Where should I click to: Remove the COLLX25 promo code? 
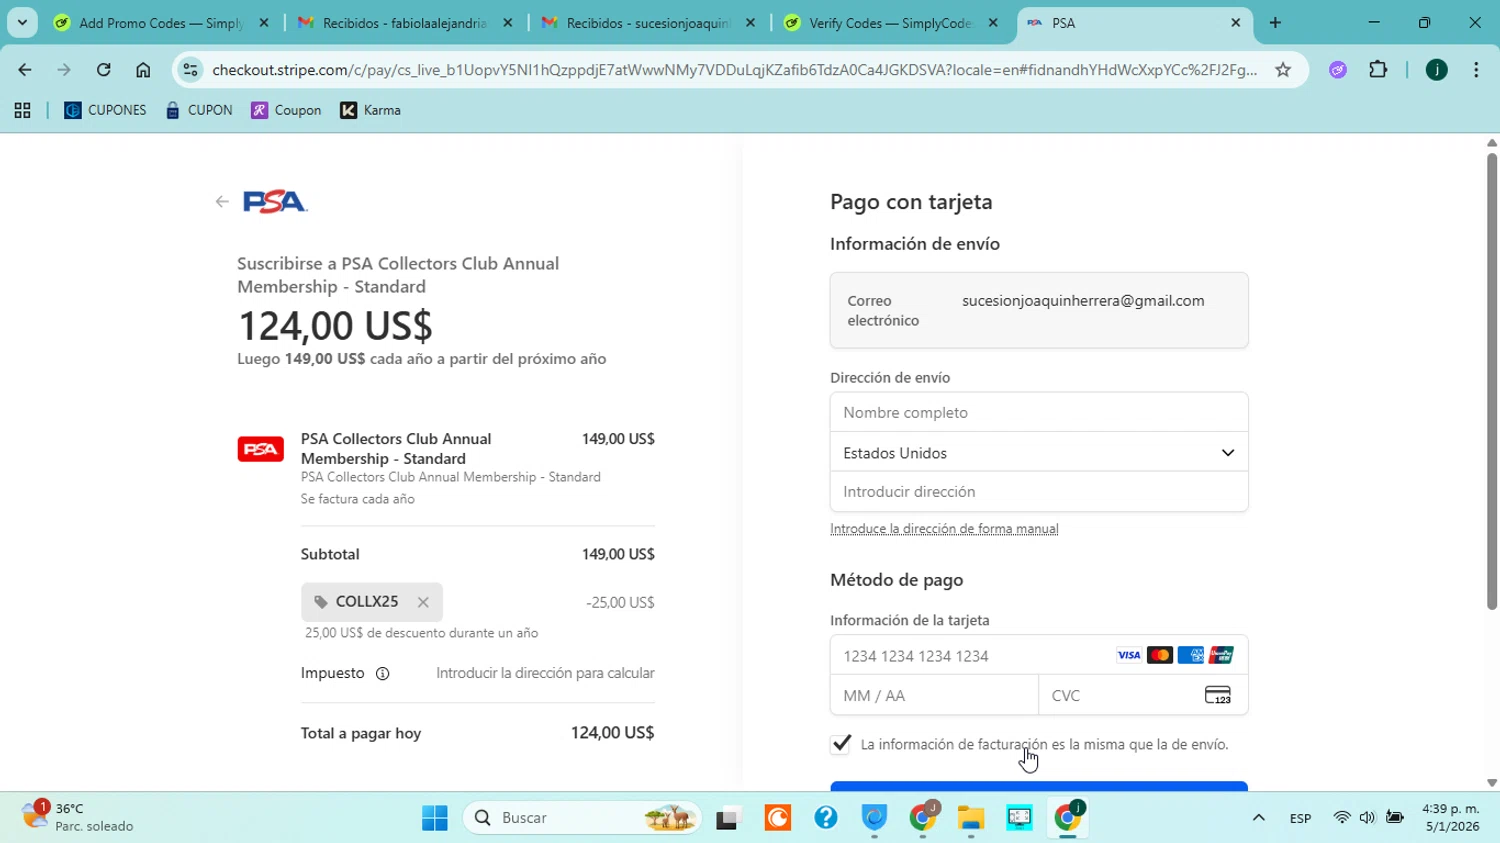423,602
